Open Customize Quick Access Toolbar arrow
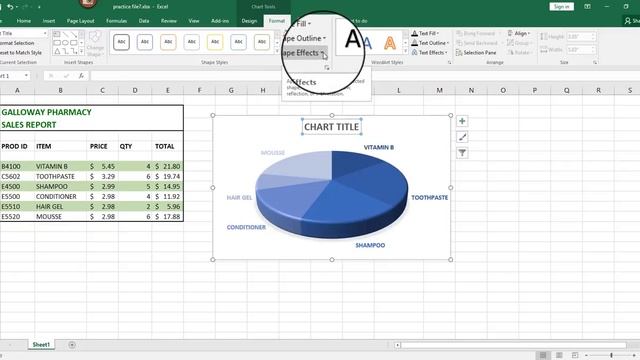Viewport: 640px width, 360px height. 39,7
